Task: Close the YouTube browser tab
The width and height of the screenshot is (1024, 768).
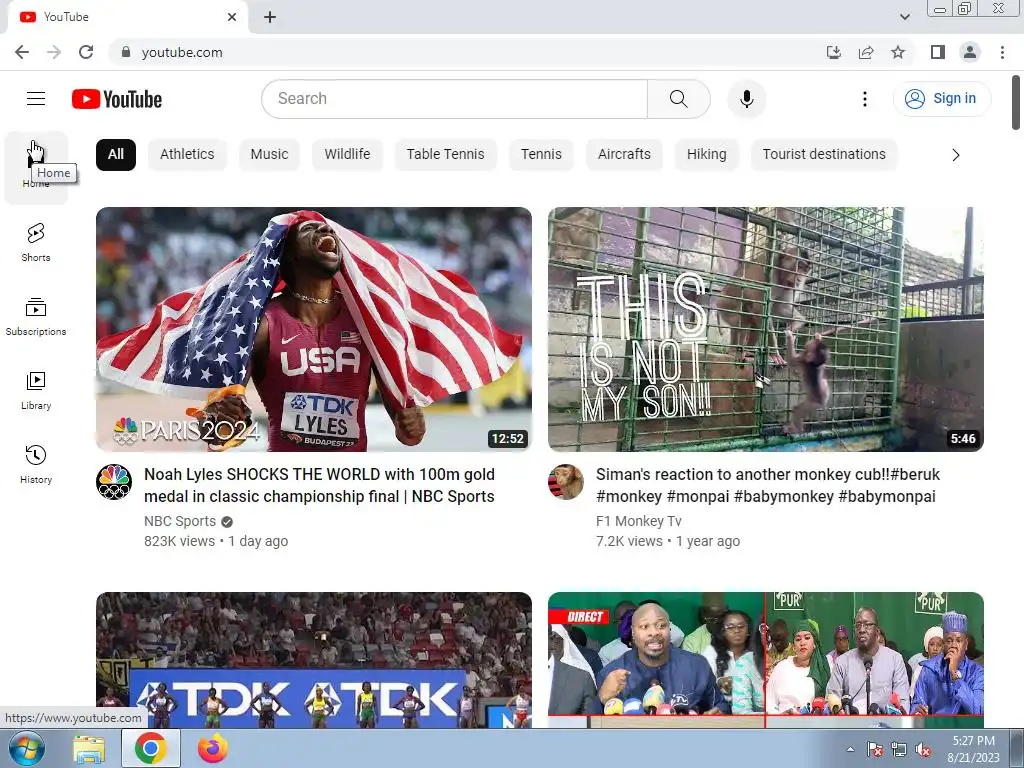Action: click(x=232, y=17)
